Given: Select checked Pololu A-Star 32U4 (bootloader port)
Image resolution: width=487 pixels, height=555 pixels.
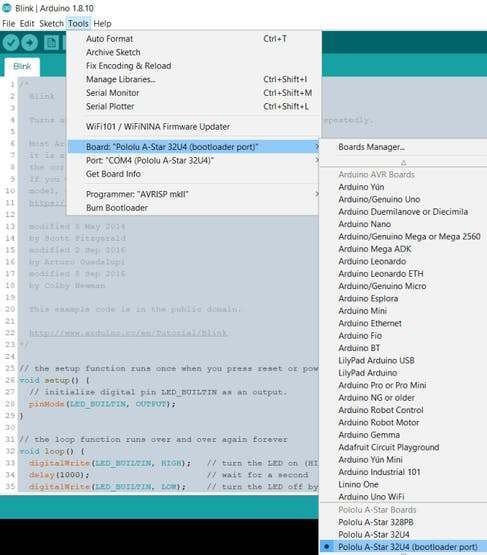Looking at the screenshot, I should [x=403, y=547].
